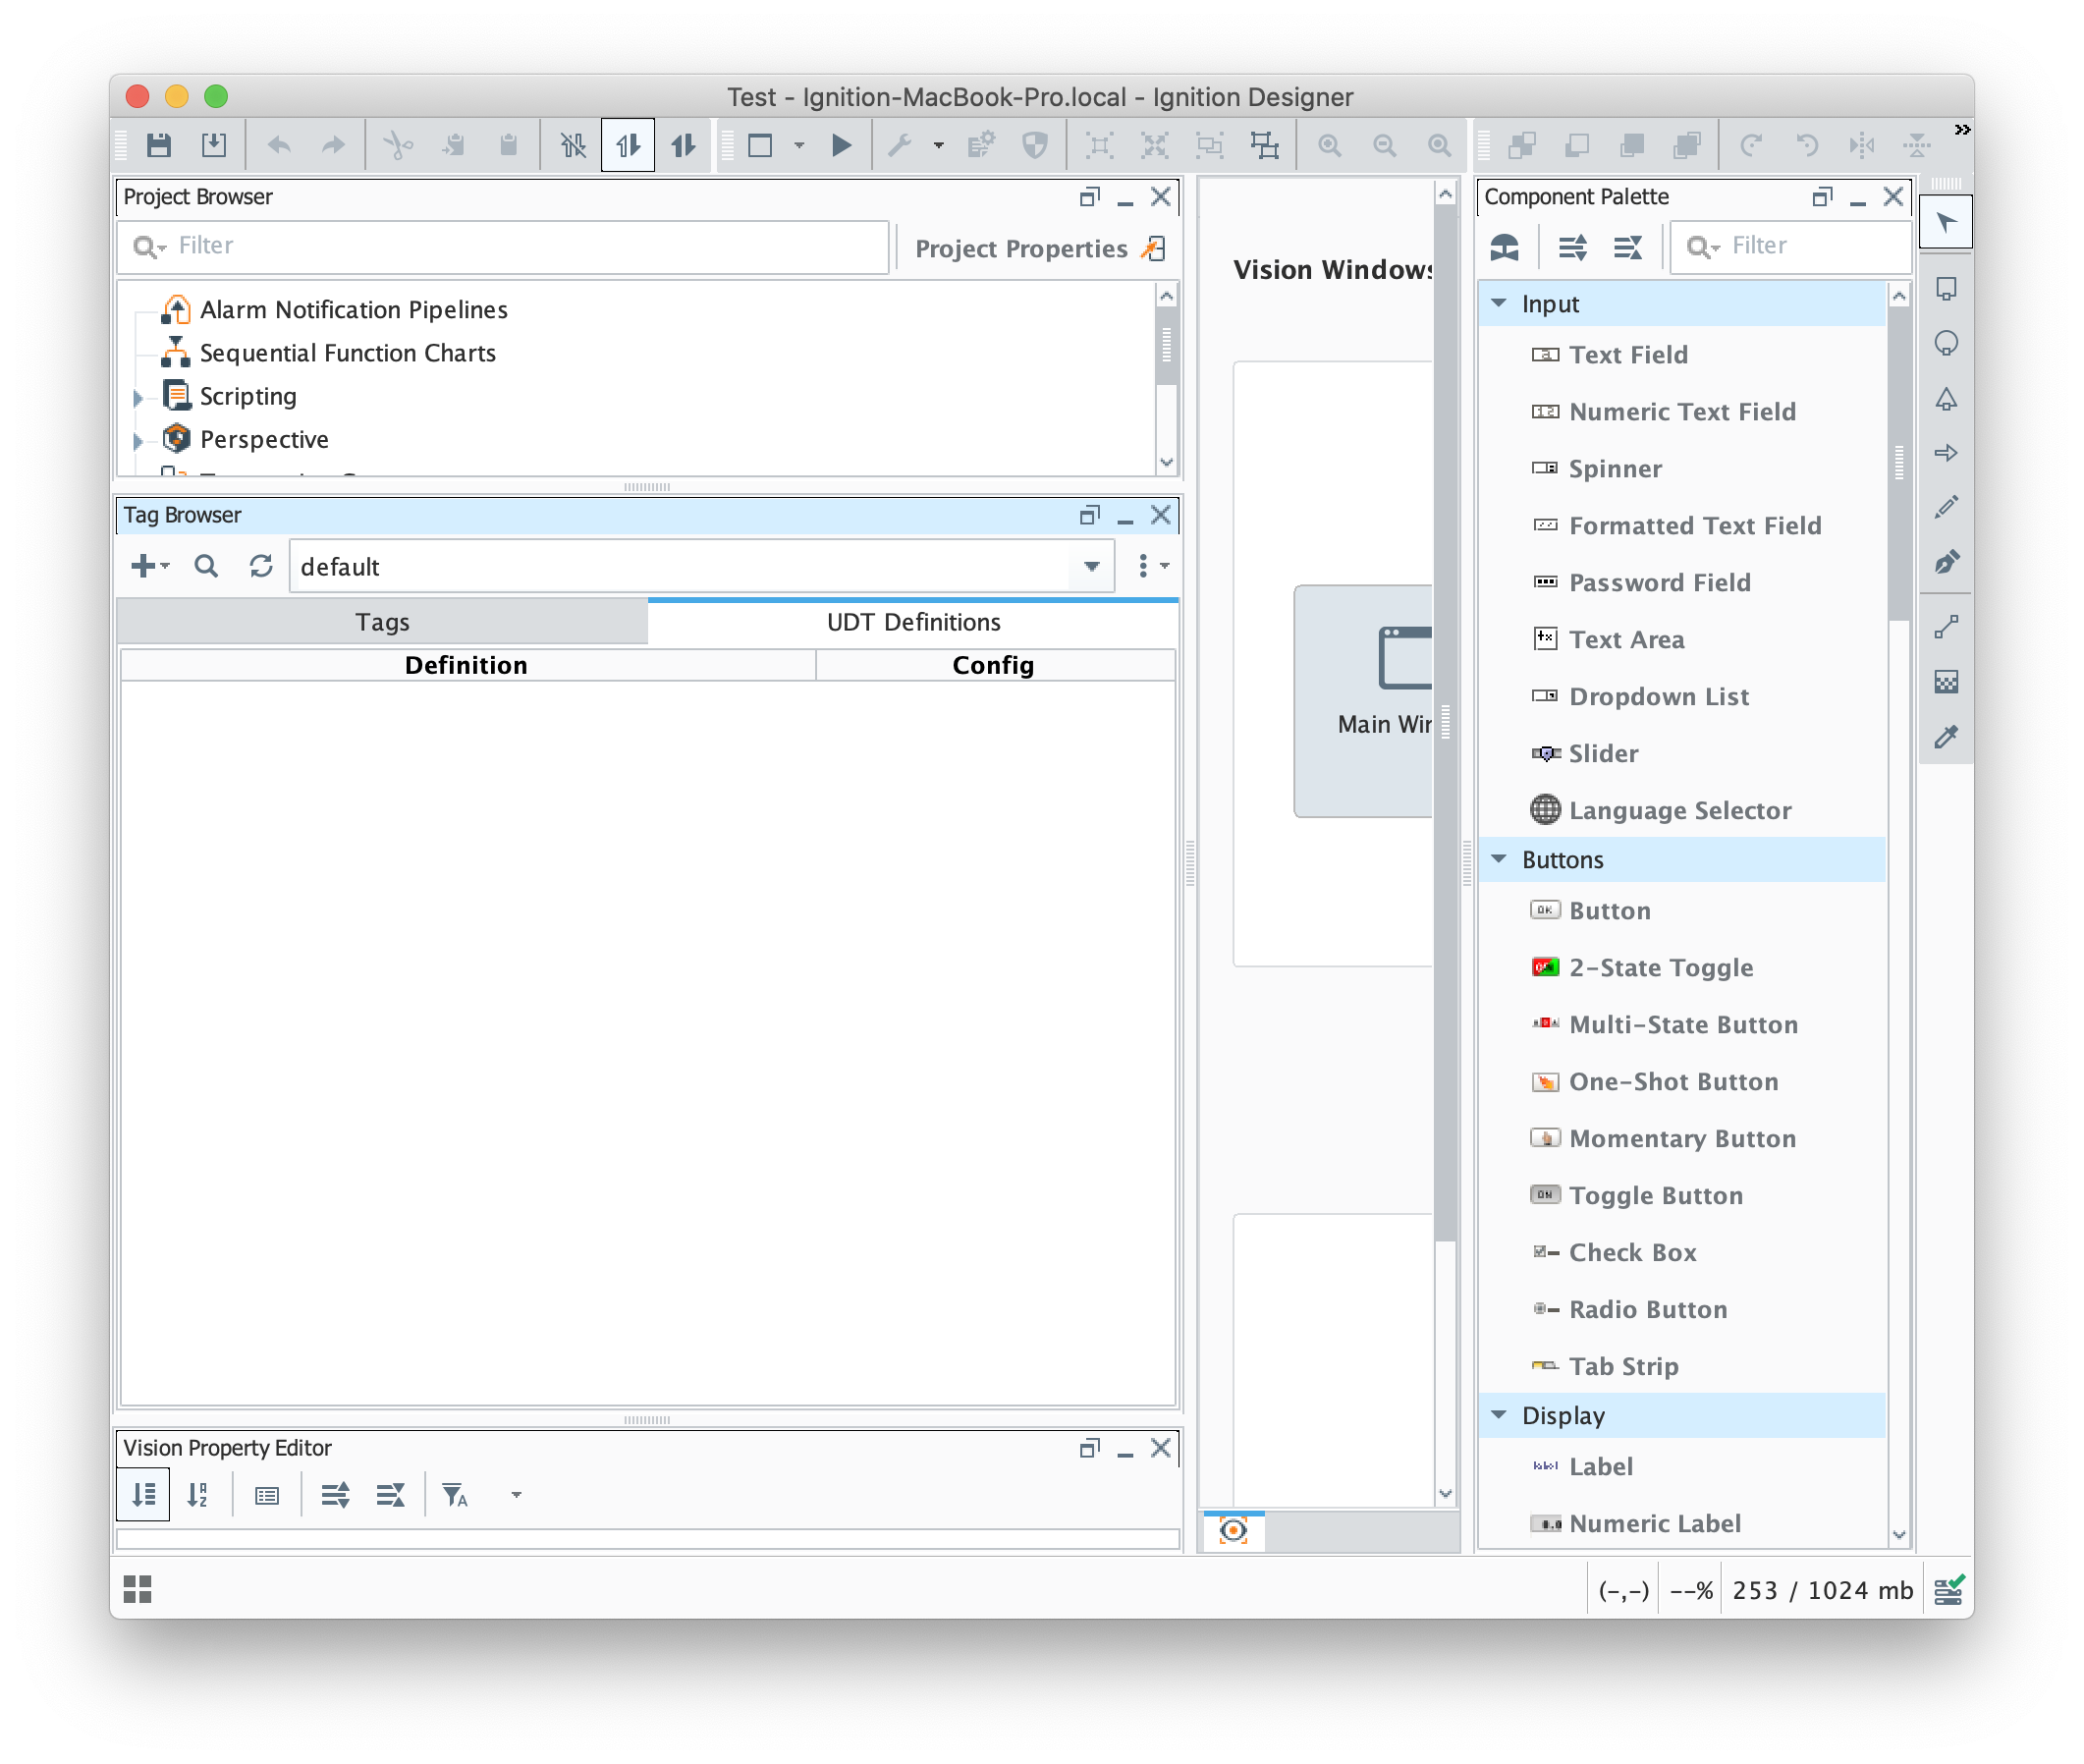Click the Save and Publish download icon
This screenshot has width=2084, height=1764.
214,145
